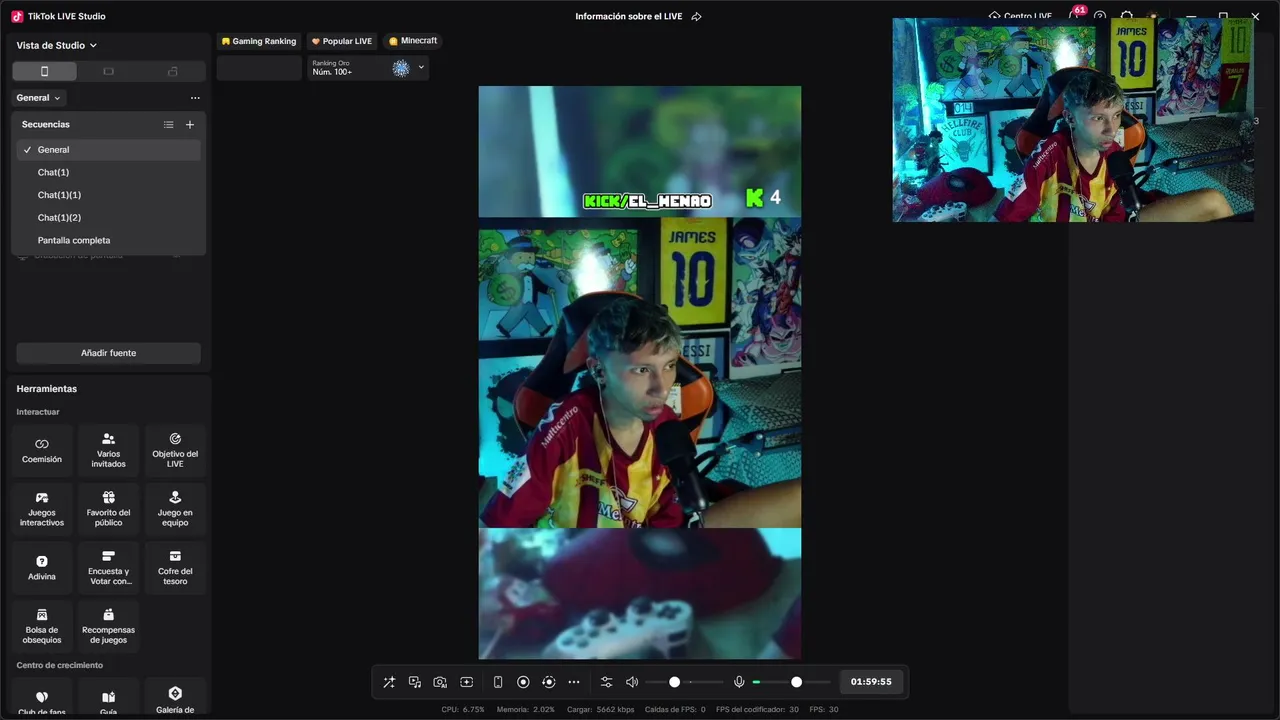1280x720 pixels.
Task: Click the dashed-circle record icon
Action: [548, 682]
